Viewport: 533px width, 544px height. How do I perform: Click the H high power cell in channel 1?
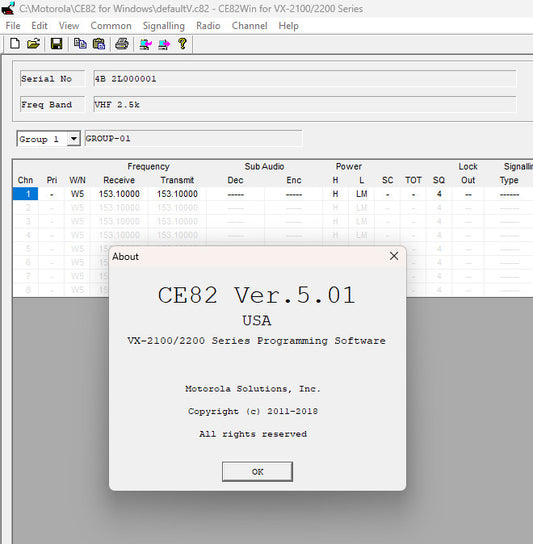tap(335, 194)
